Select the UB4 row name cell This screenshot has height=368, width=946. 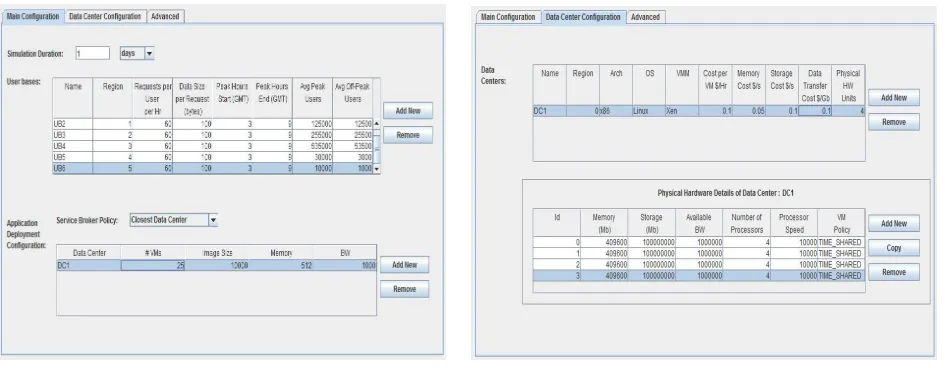[72, 147]
